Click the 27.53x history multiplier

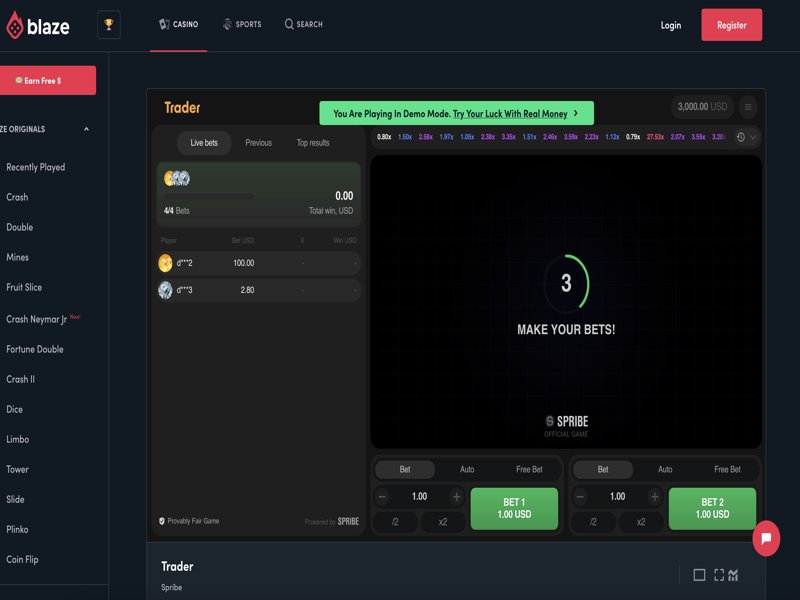[656, 137]
